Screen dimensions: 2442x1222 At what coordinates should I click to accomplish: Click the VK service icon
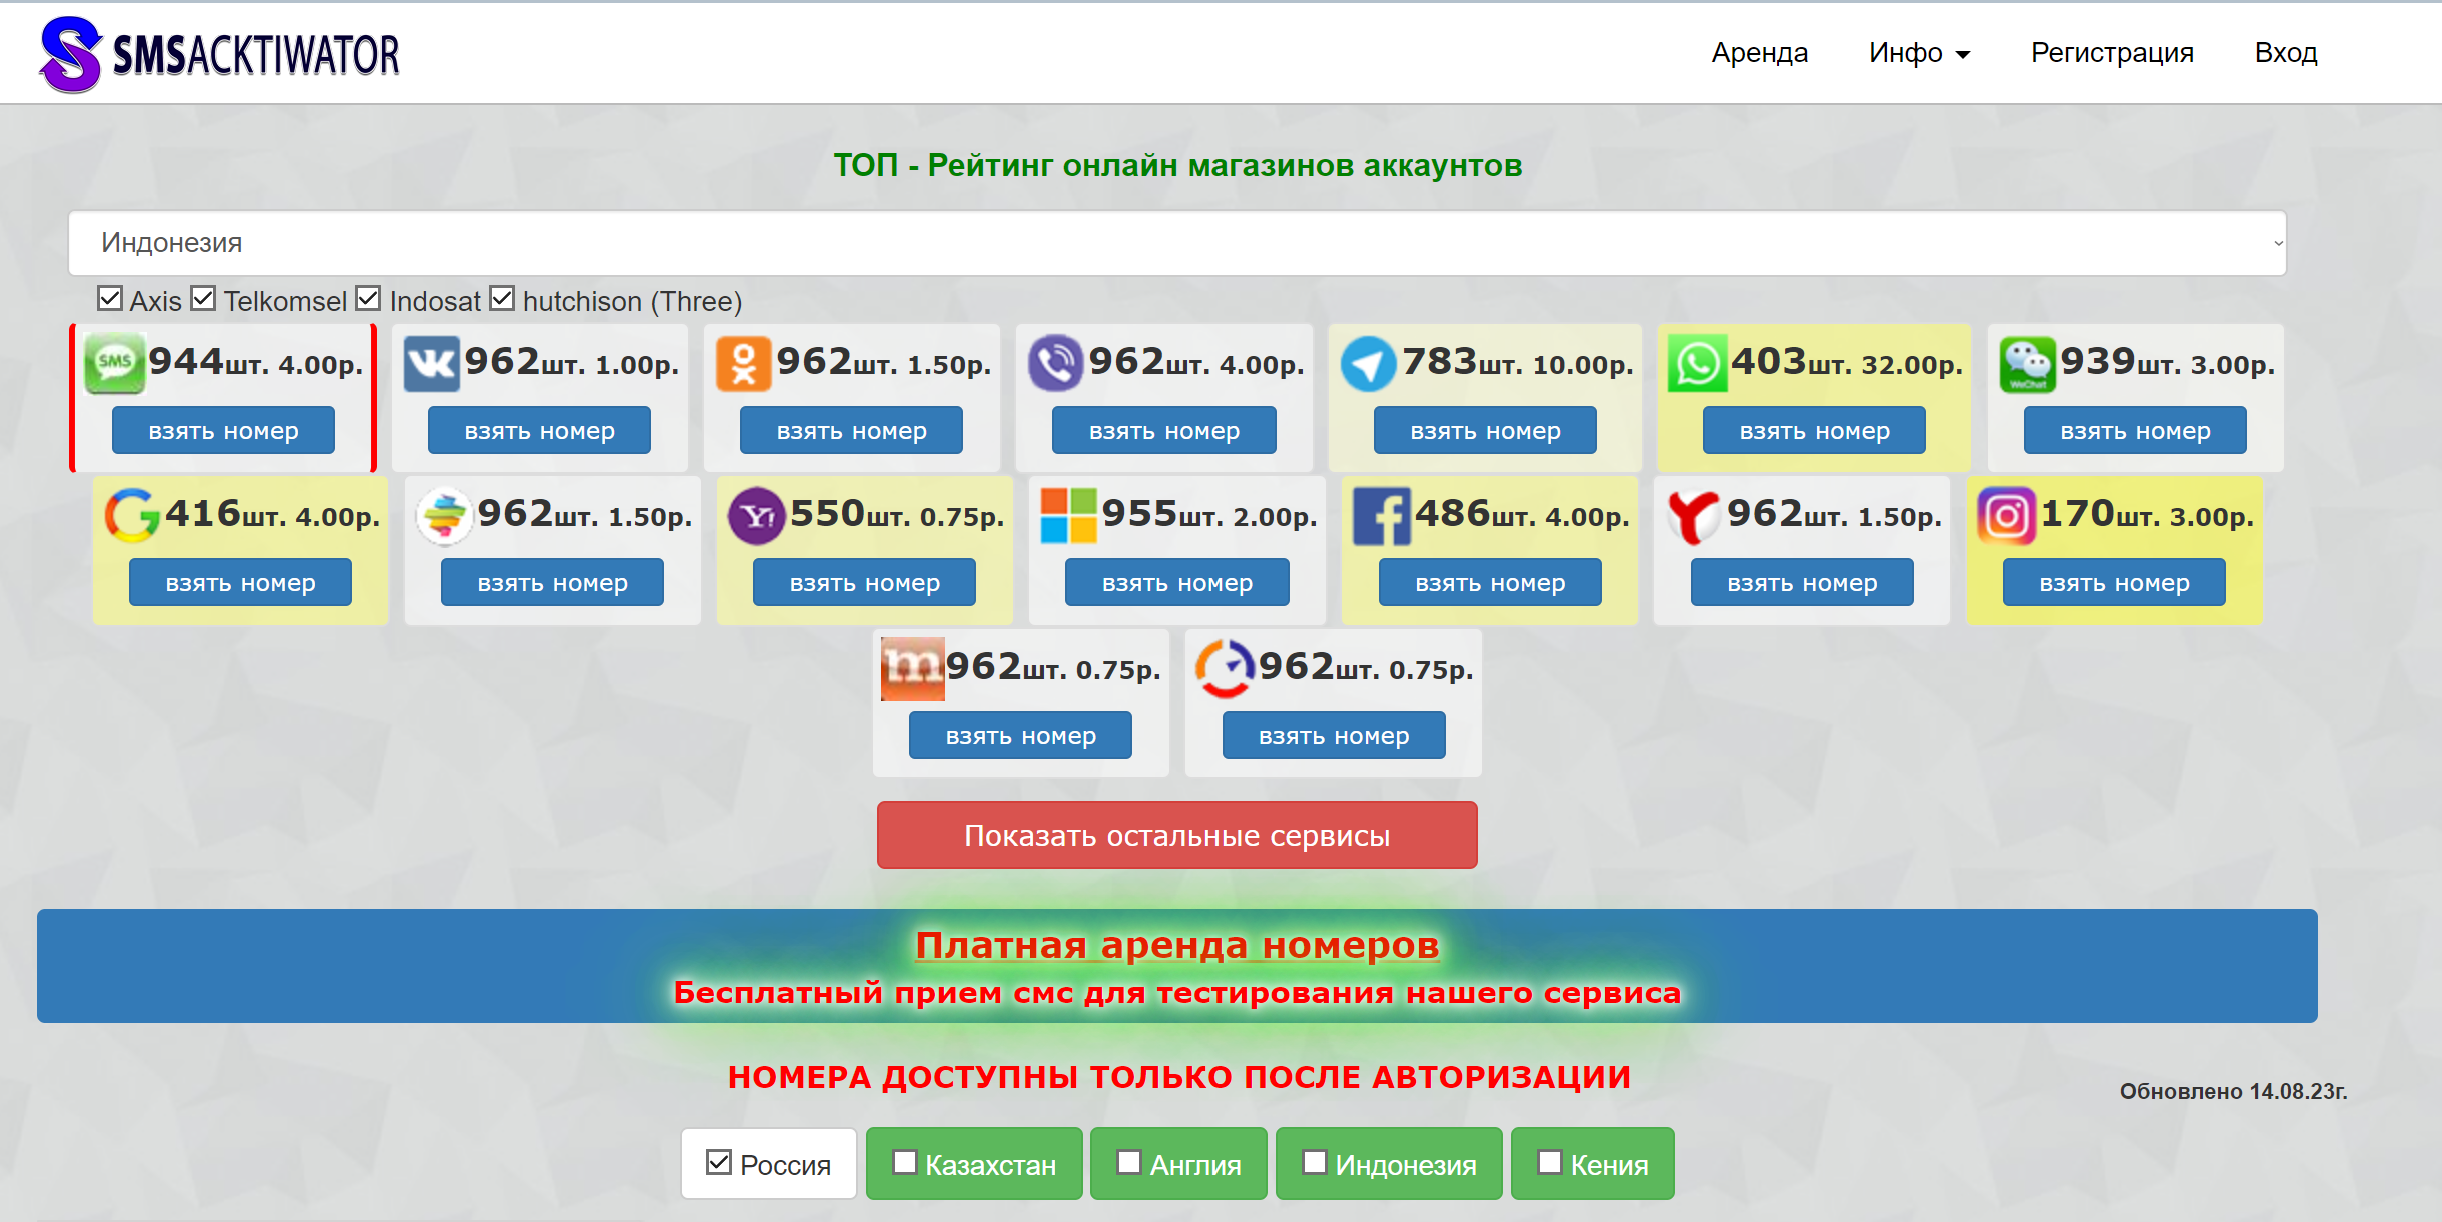tap(431, 363)
